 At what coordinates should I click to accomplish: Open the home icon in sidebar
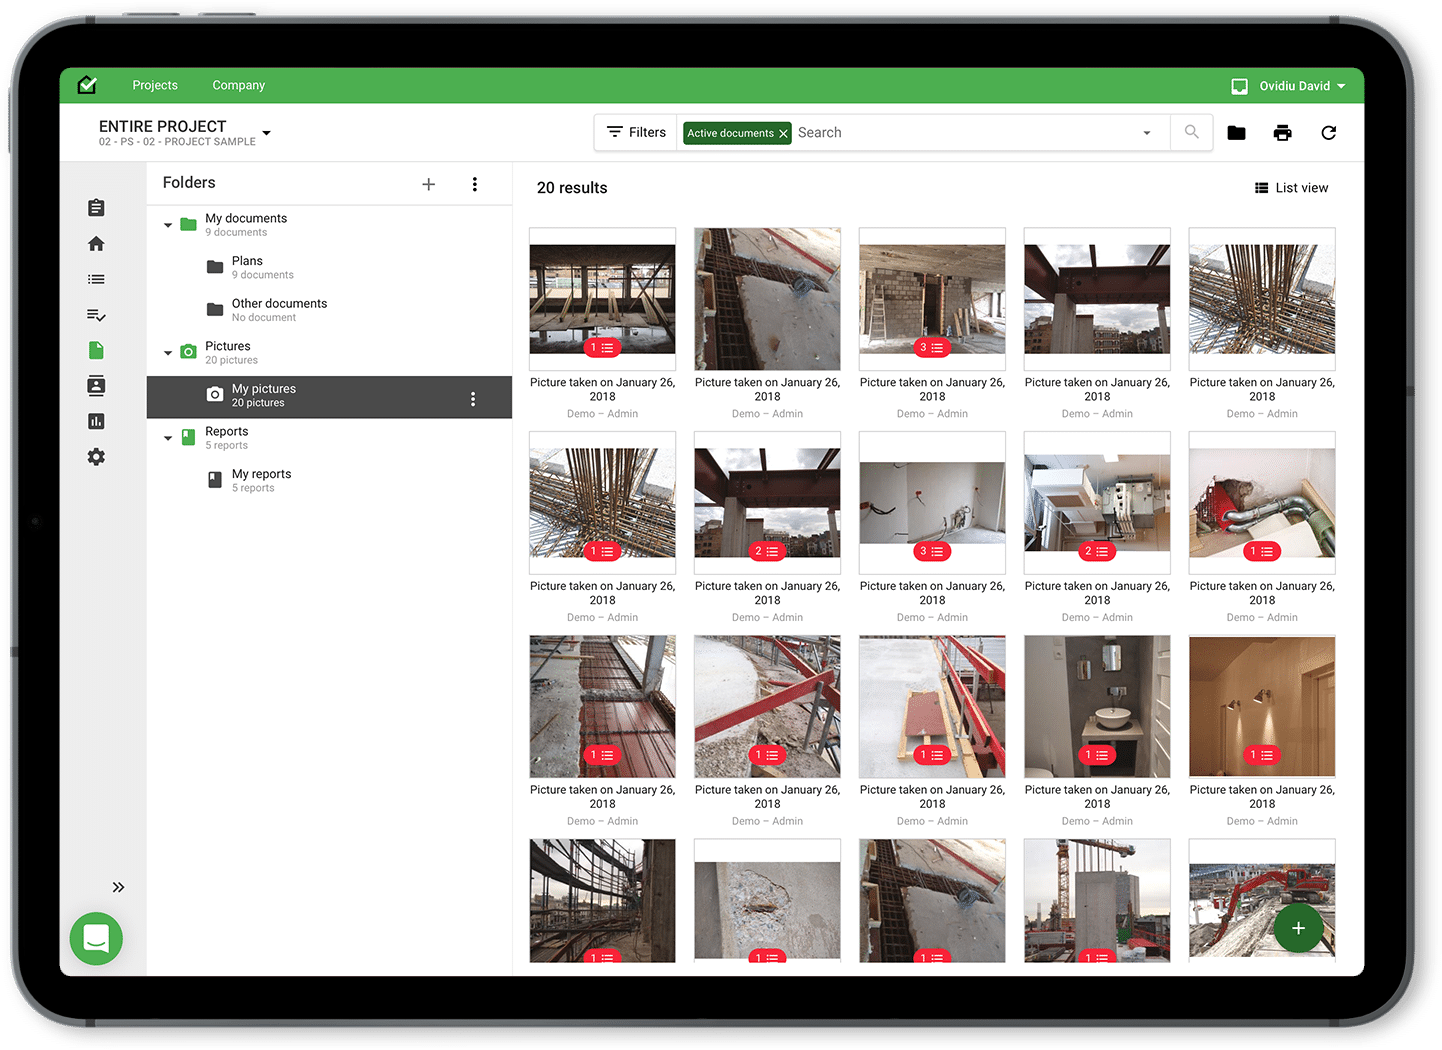(x=96, y=244)
